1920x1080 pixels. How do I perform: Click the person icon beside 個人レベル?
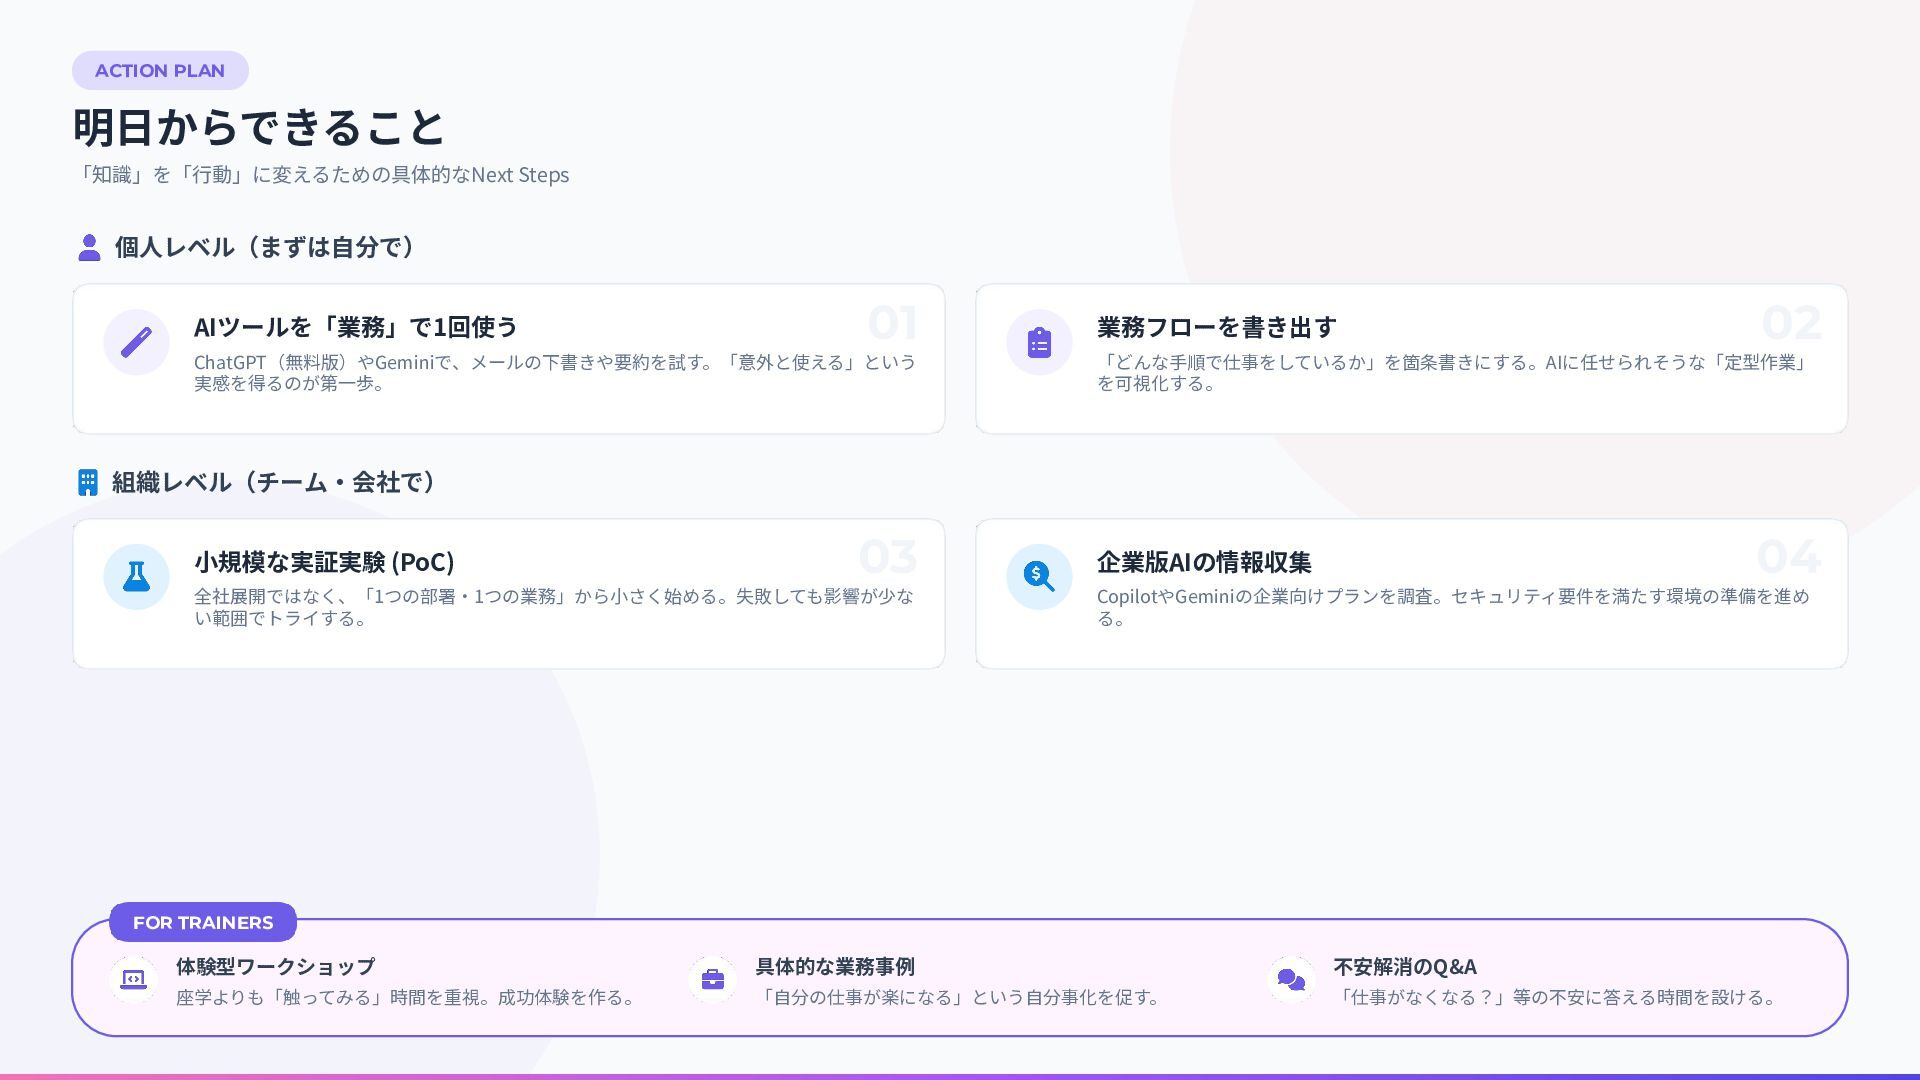point(89,247)
